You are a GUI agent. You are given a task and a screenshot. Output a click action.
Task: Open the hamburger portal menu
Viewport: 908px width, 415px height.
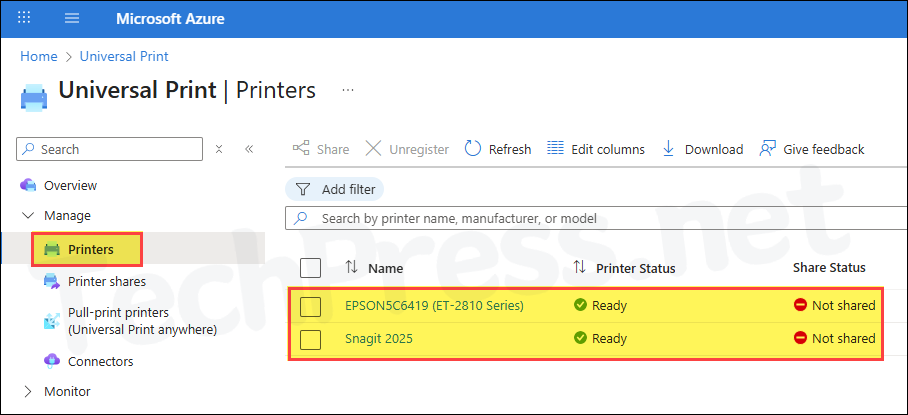tap(72, 18)
